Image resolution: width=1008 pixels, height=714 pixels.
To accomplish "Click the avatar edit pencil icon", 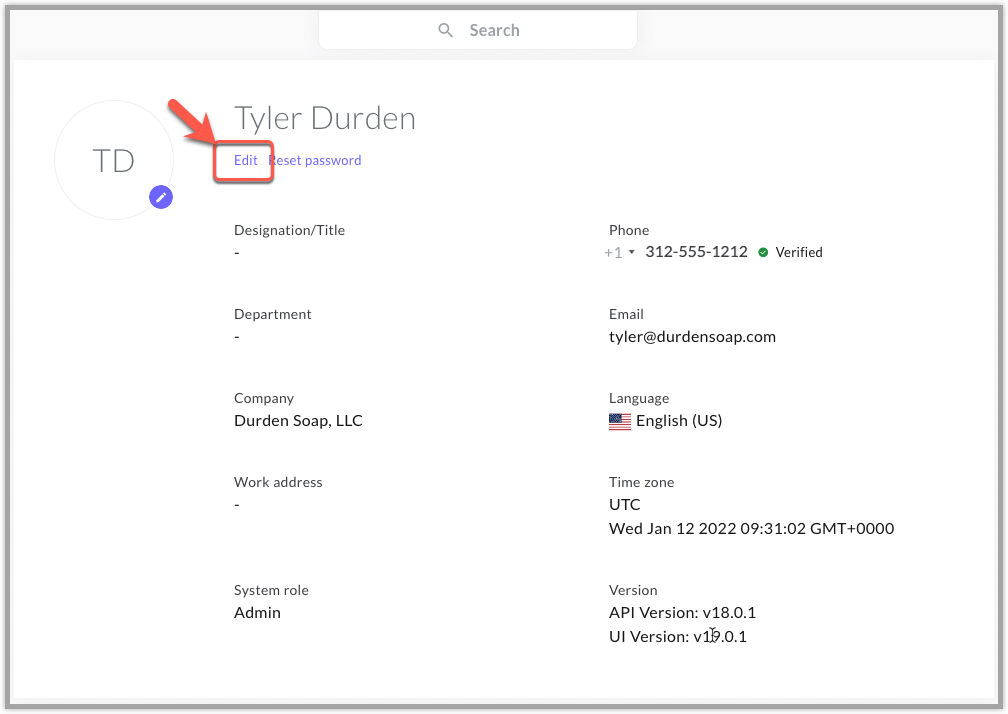I will point(161,197).
